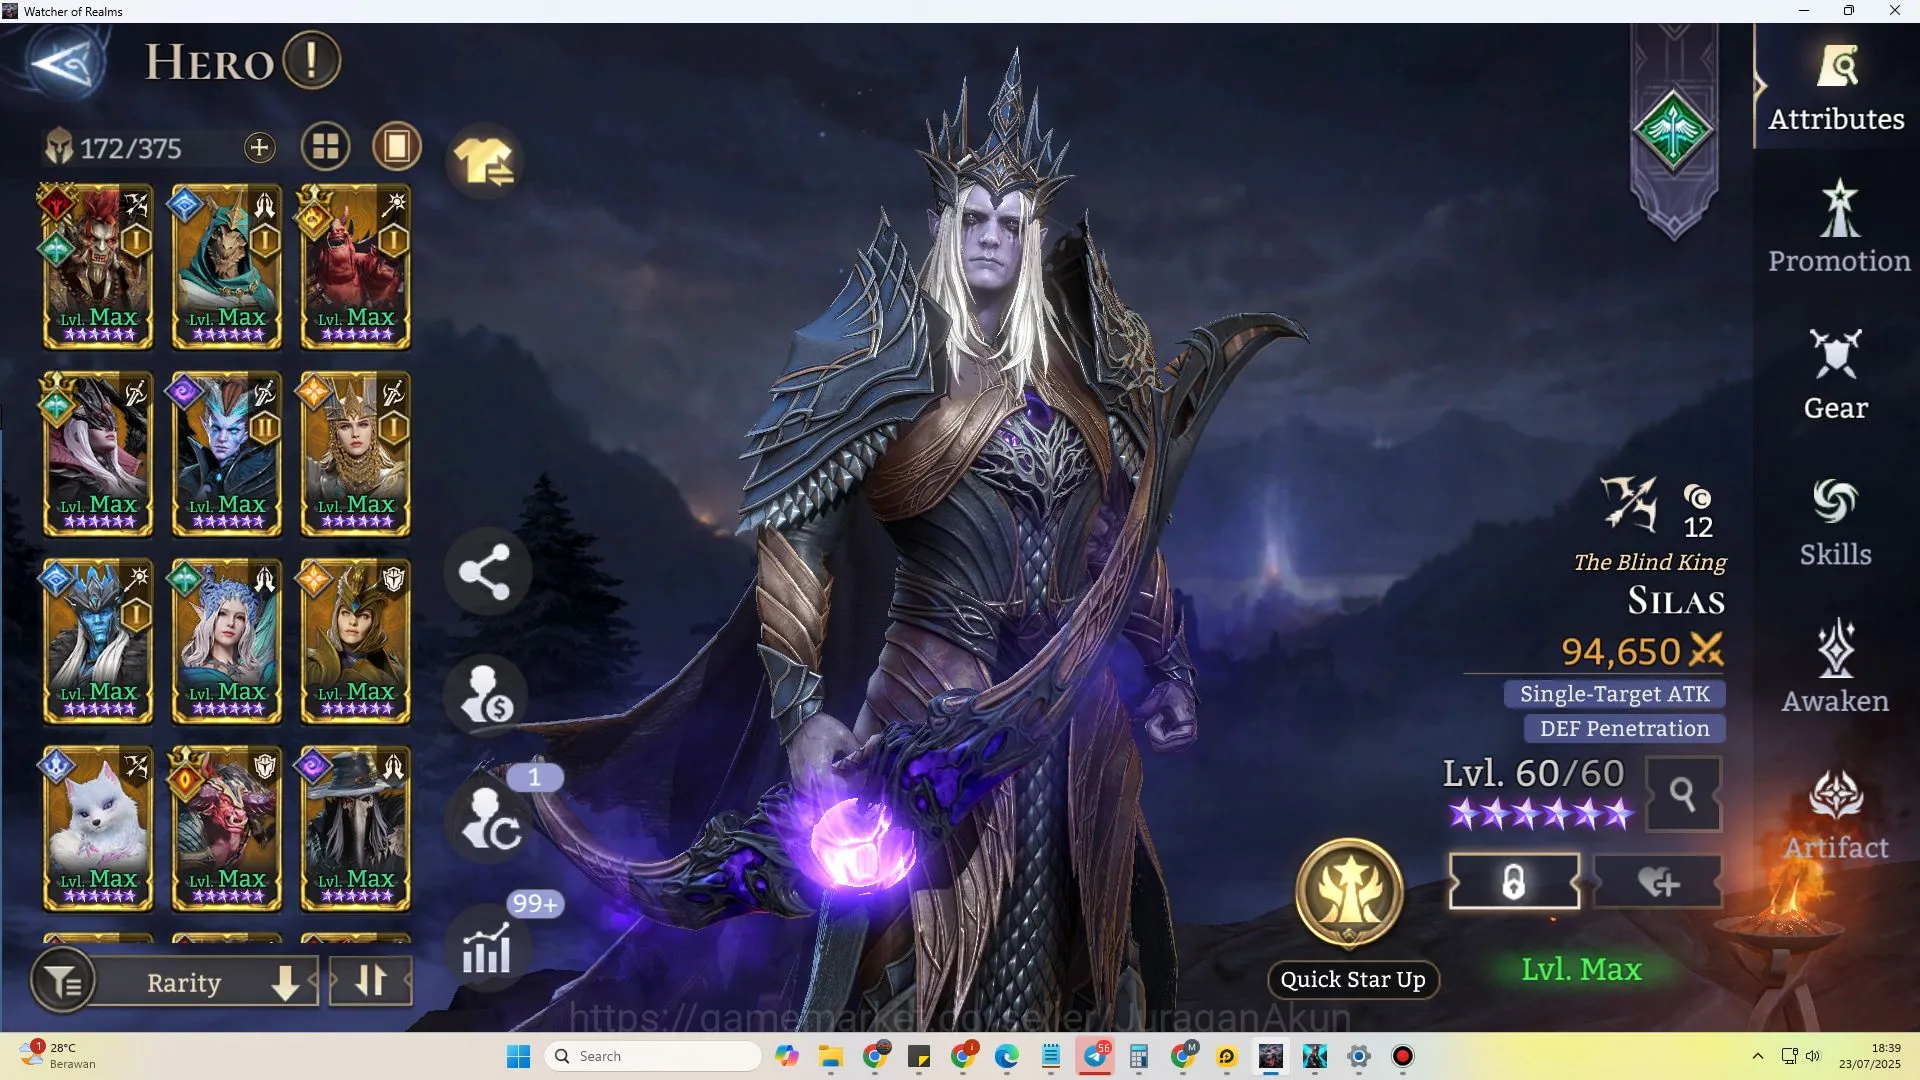Open the hero with dollar coin icon
Screen dimensions: 1920x1080
pos(486,695)
